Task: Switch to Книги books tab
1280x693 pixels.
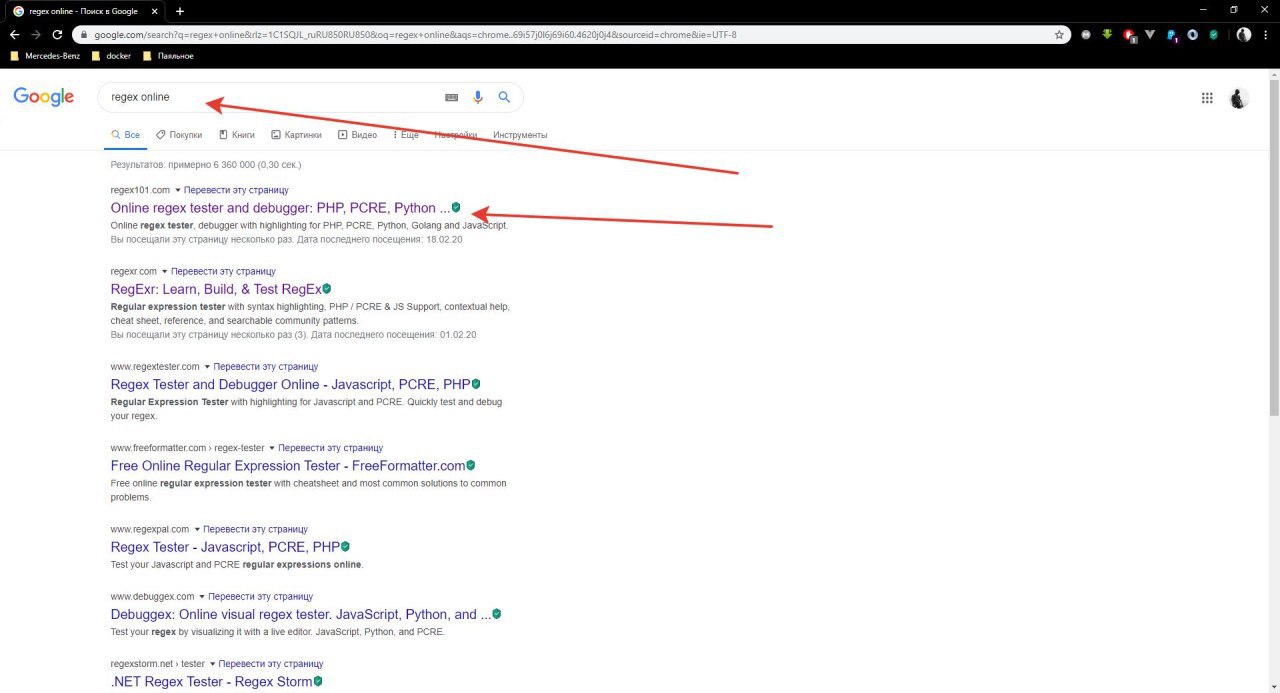Action: 237,135
